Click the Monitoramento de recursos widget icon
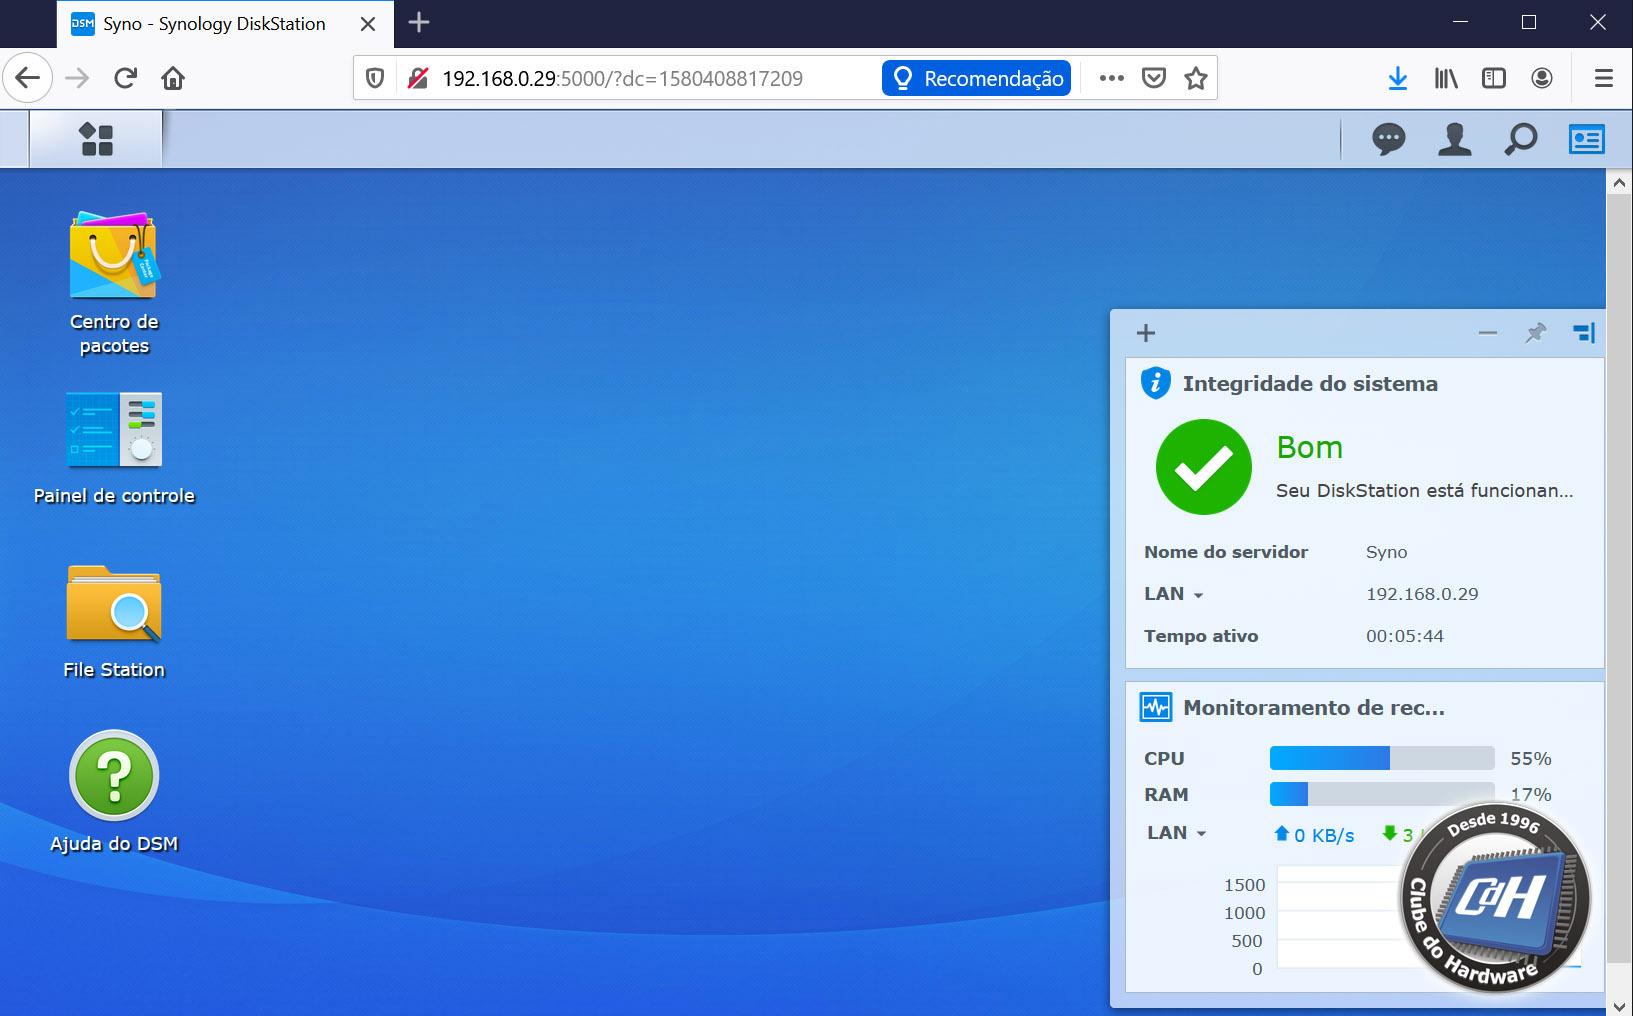1633x1016 pixels. coord(1156,707)
